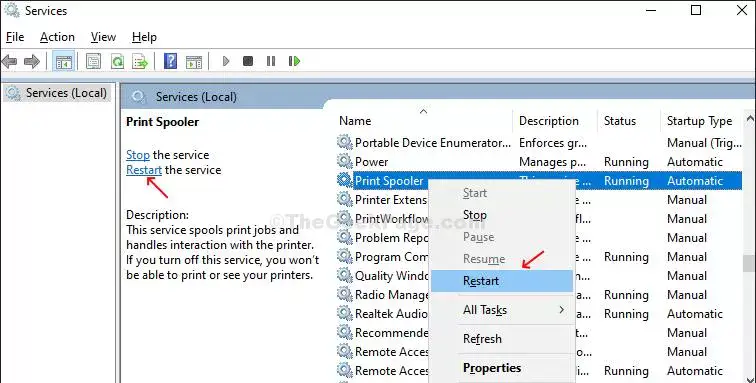
Task: Click the gear icon beside Recommended
Action: (x=344, y=332)
